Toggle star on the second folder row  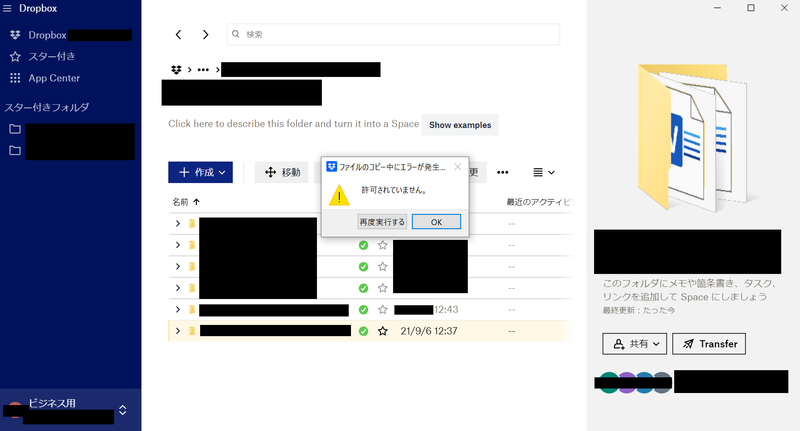point(383,245)
